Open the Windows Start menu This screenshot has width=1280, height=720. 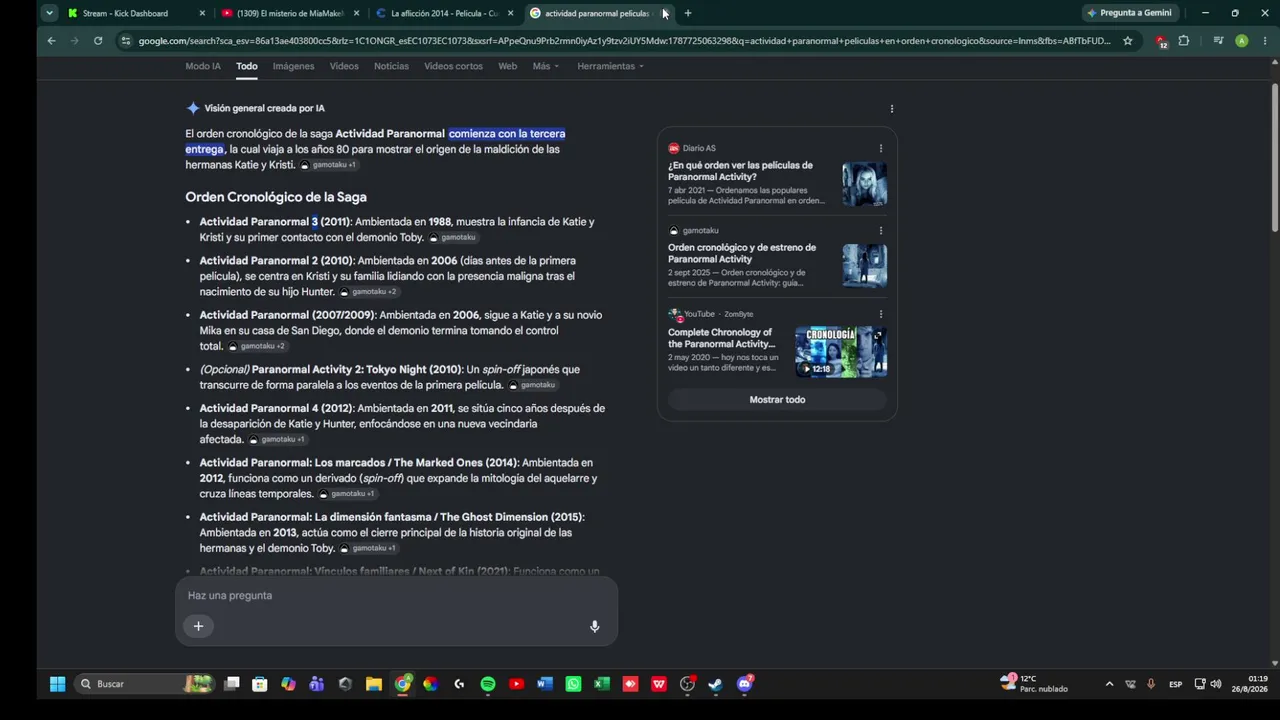tap(57, 684)
